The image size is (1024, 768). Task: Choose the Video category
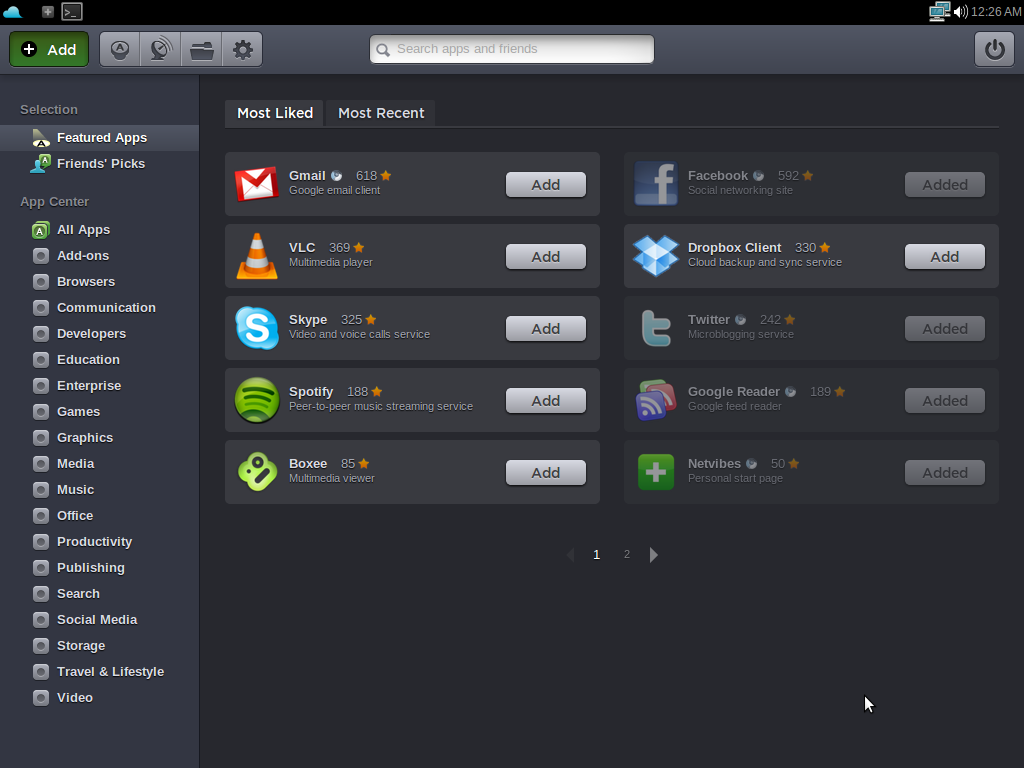point(99,697)
